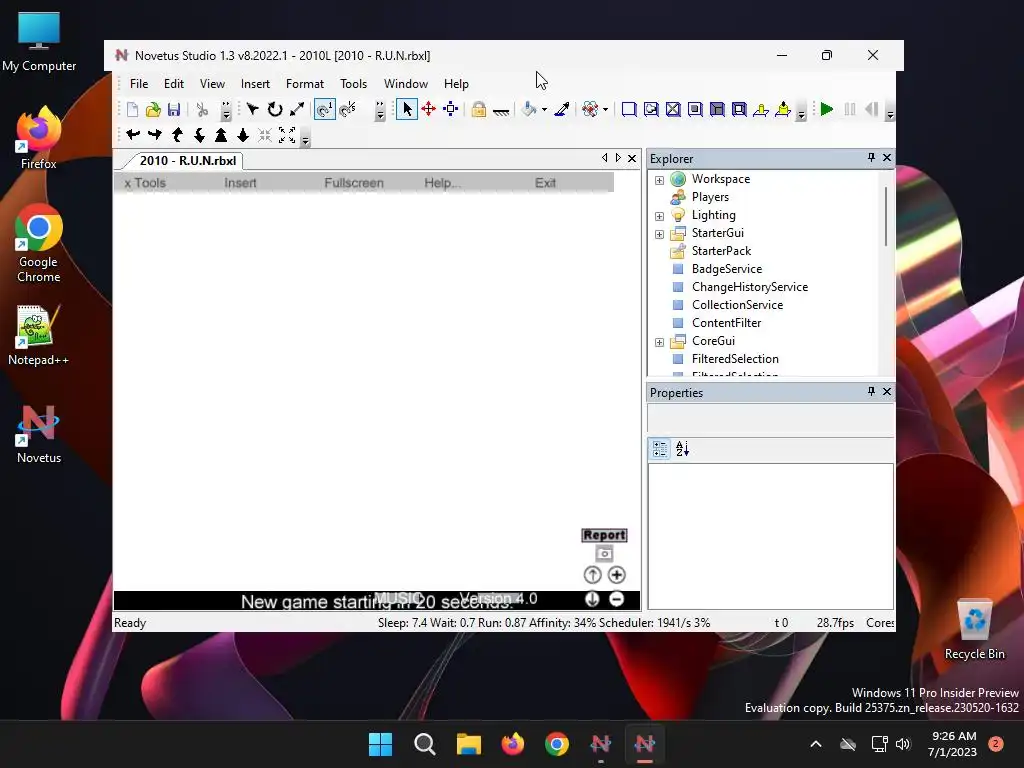
Task: Zoom camera out with the solid down arrow
Action: tap(243, 135)
